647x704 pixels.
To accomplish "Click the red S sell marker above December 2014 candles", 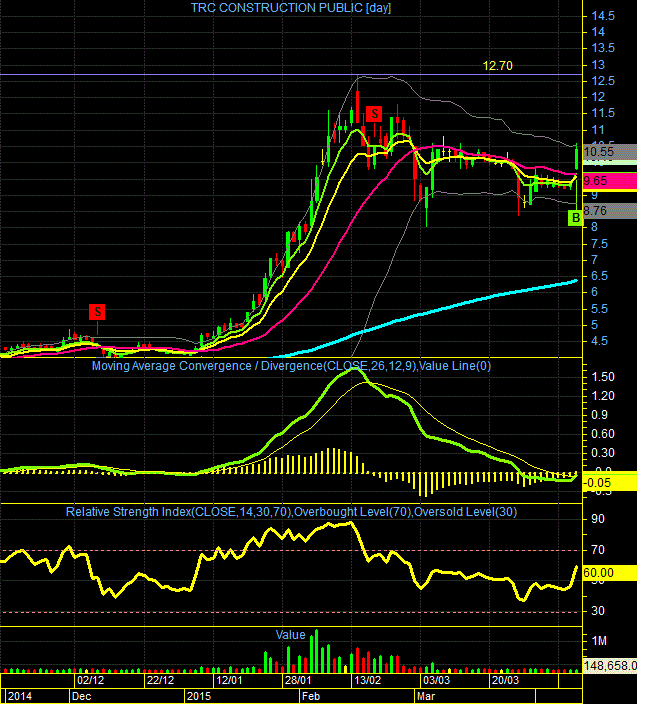I will click(97, 312).
